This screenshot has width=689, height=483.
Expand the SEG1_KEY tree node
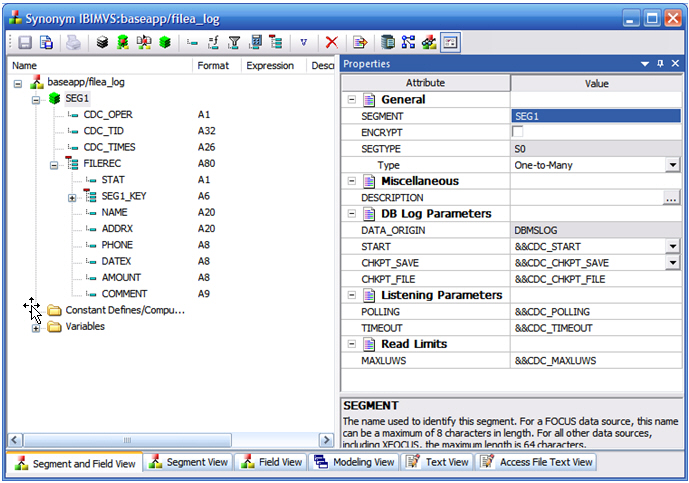[x=72, y=198]
